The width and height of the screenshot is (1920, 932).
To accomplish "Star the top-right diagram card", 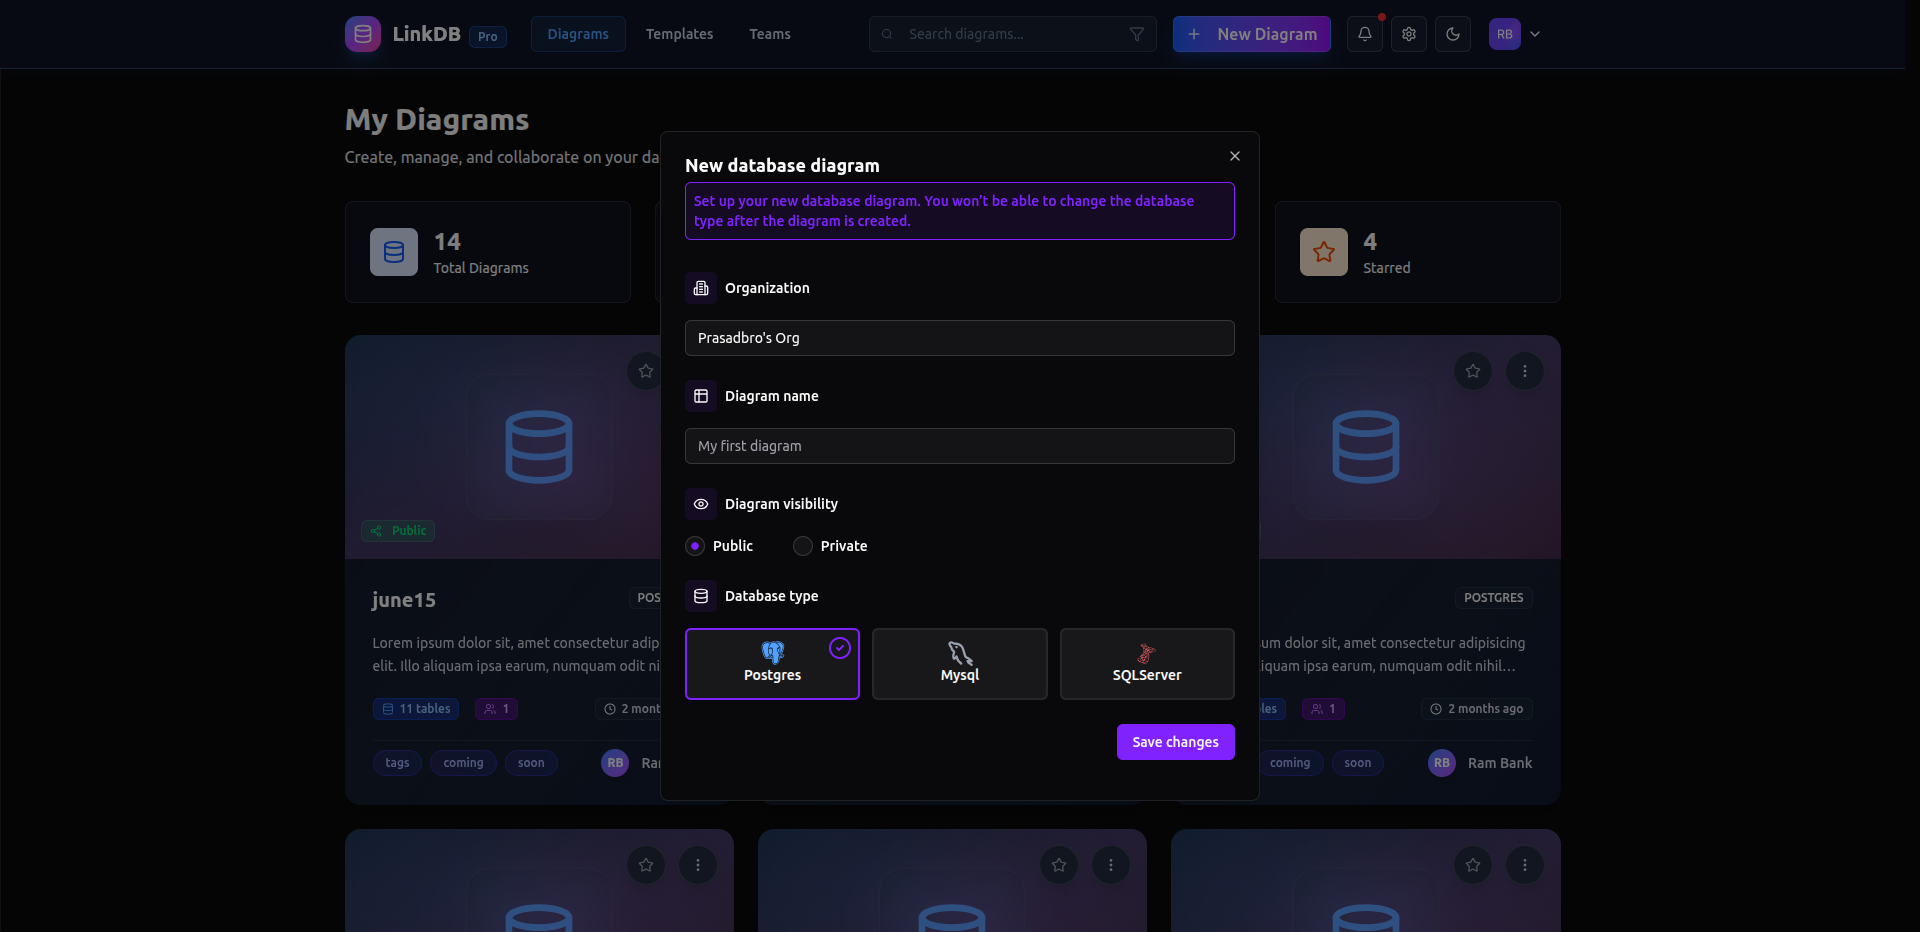I will [1473, 371].
